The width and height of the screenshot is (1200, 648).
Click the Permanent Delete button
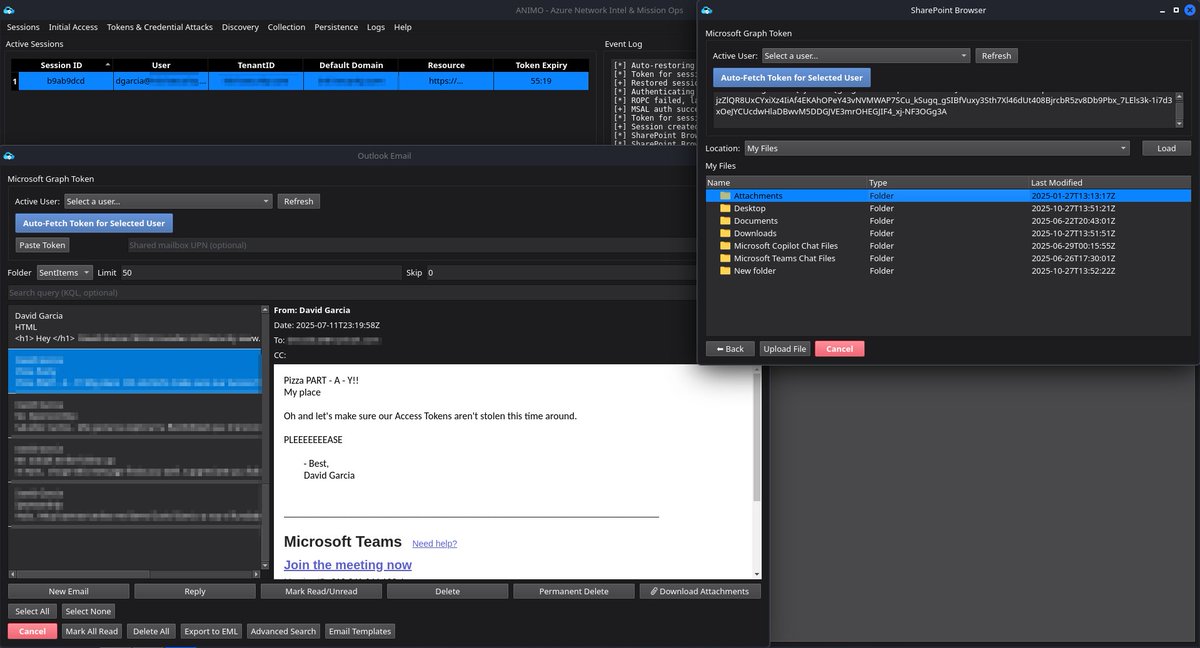point(574,591)
